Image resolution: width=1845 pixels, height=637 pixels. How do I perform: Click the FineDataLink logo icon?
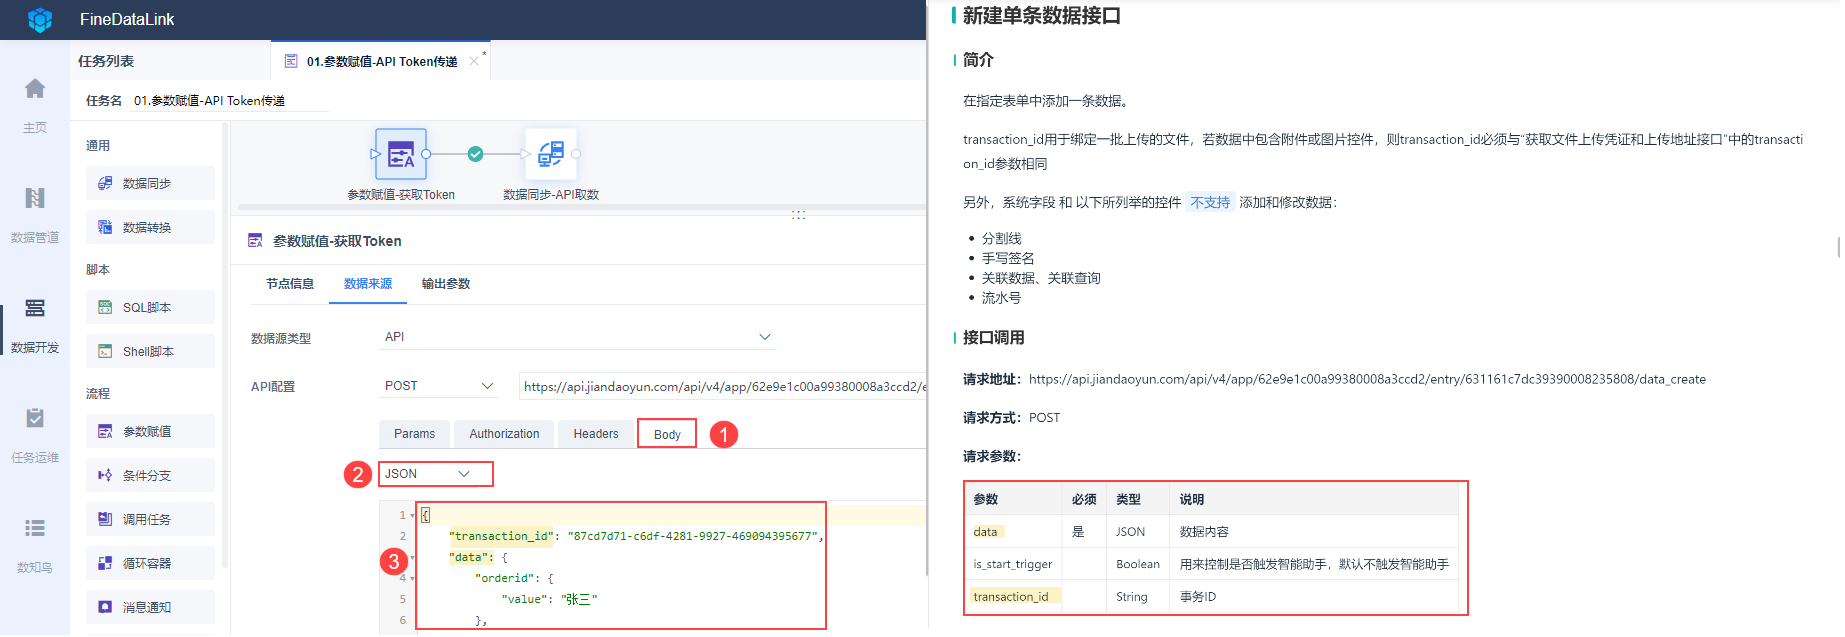40,19
